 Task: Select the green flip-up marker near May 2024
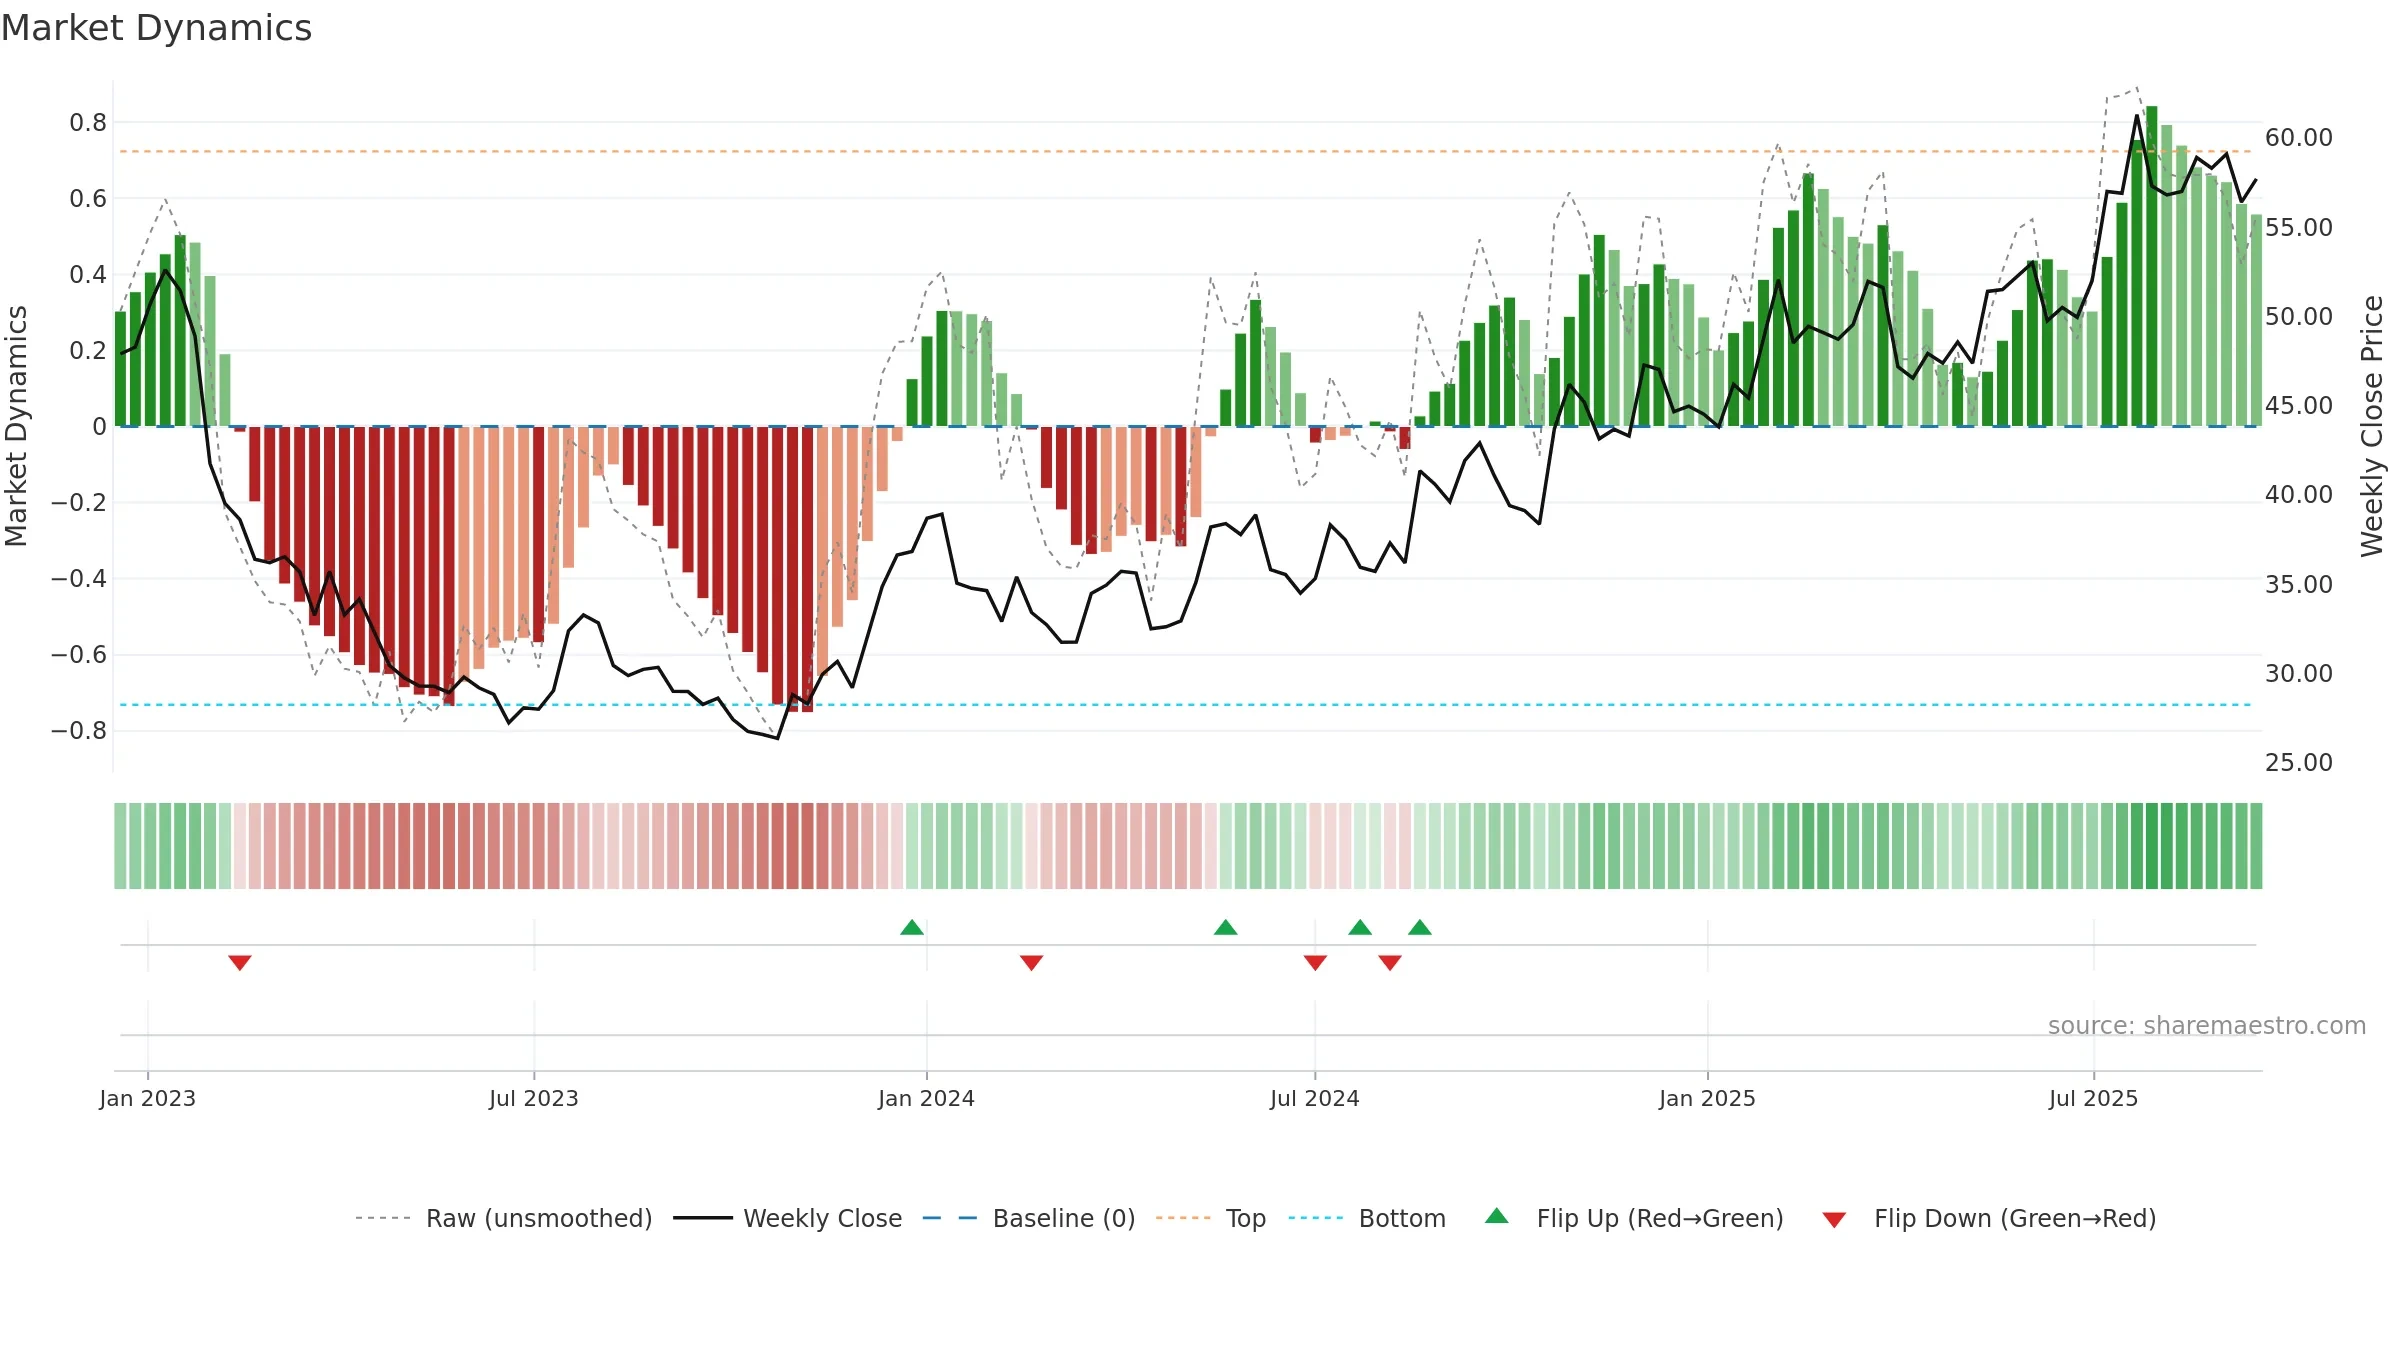(x=1226, y=927)
